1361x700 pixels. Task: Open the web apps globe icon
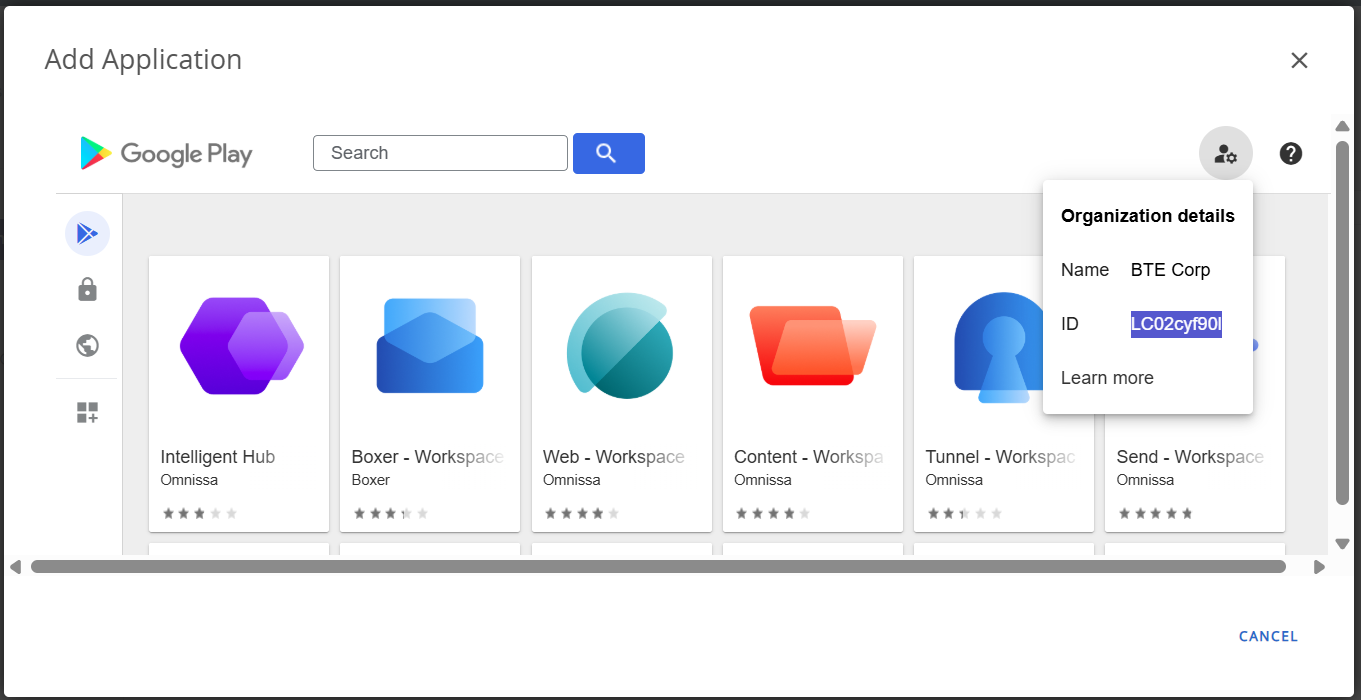point(87,346)
